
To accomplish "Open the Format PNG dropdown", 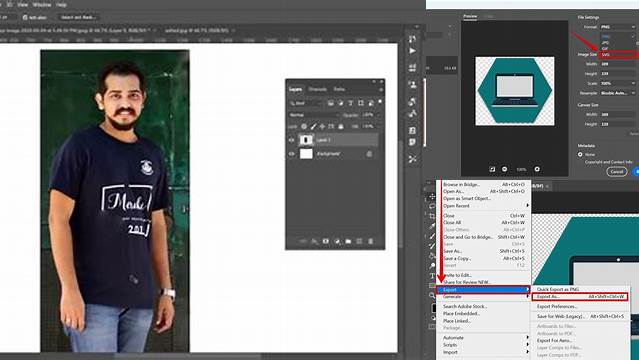I will click(x=618, y=27).
